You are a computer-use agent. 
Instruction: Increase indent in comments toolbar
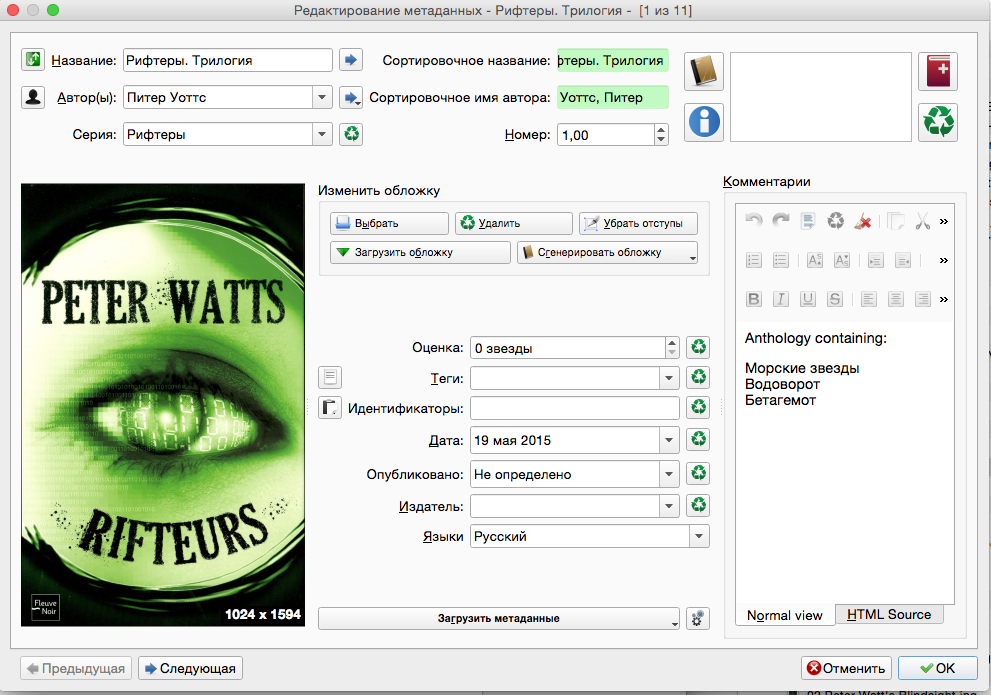point(875,260)
